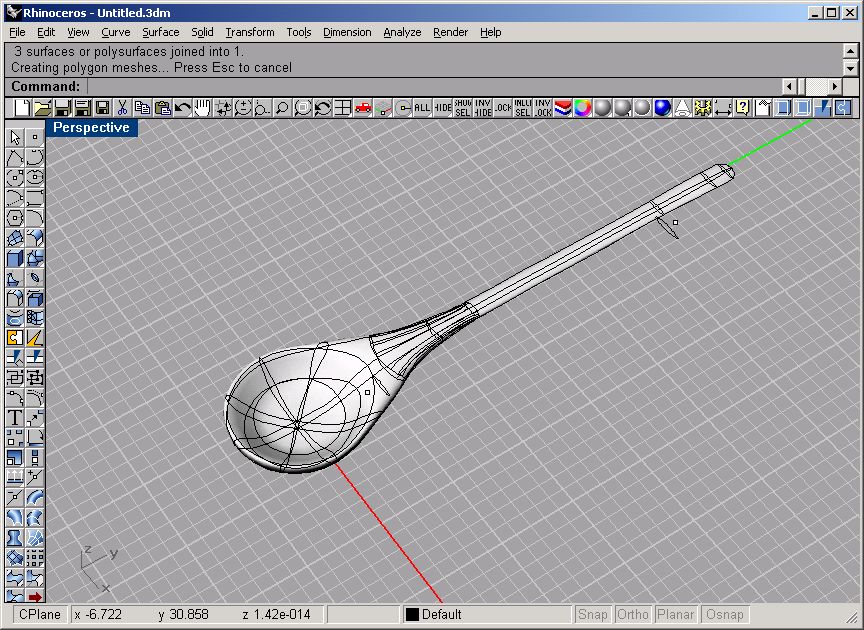The width and height of the screenshot is (864, 630).
Task: Click the Perspective viewport title
Action: [x=91, y=127]
